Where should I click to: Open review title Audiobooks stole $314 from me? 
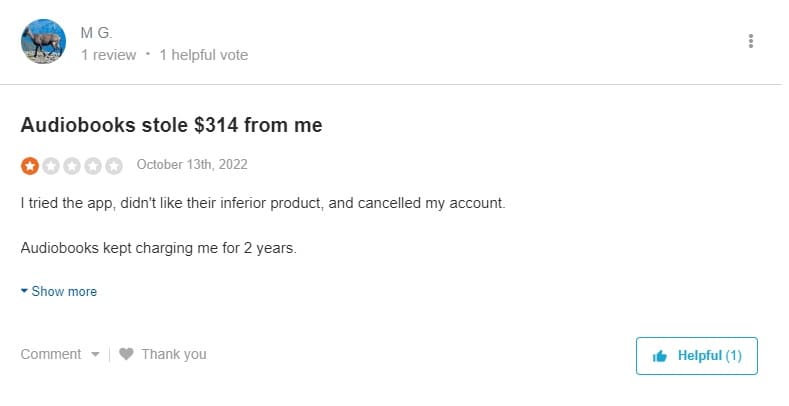pos(171,125)
